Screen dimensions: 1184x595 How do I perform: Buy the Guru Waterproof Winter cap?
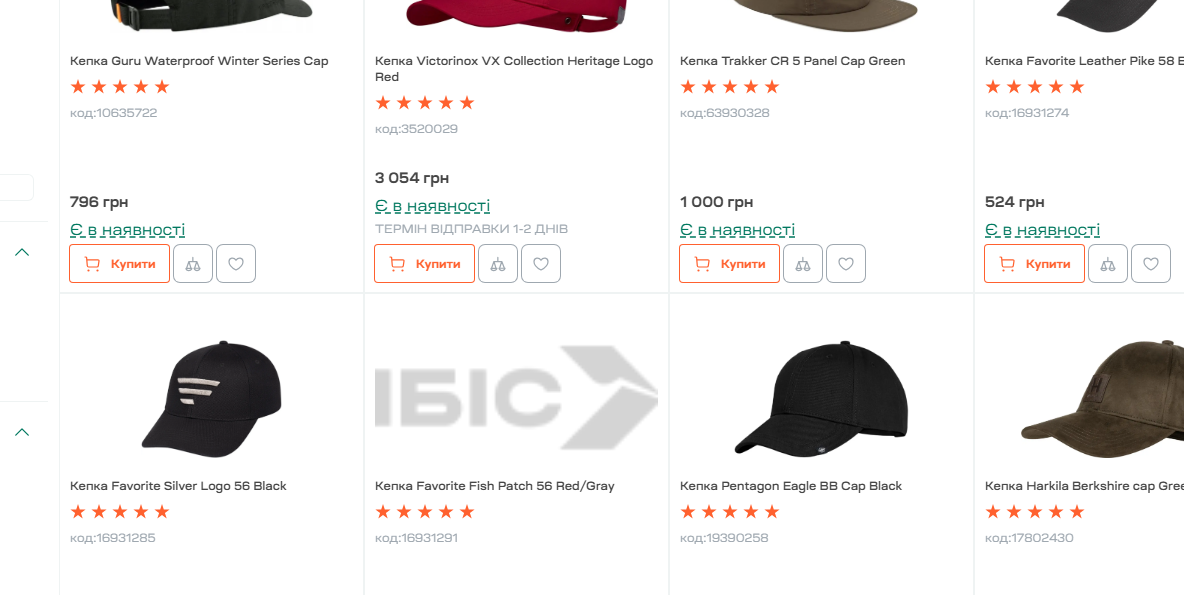[120, 264]
